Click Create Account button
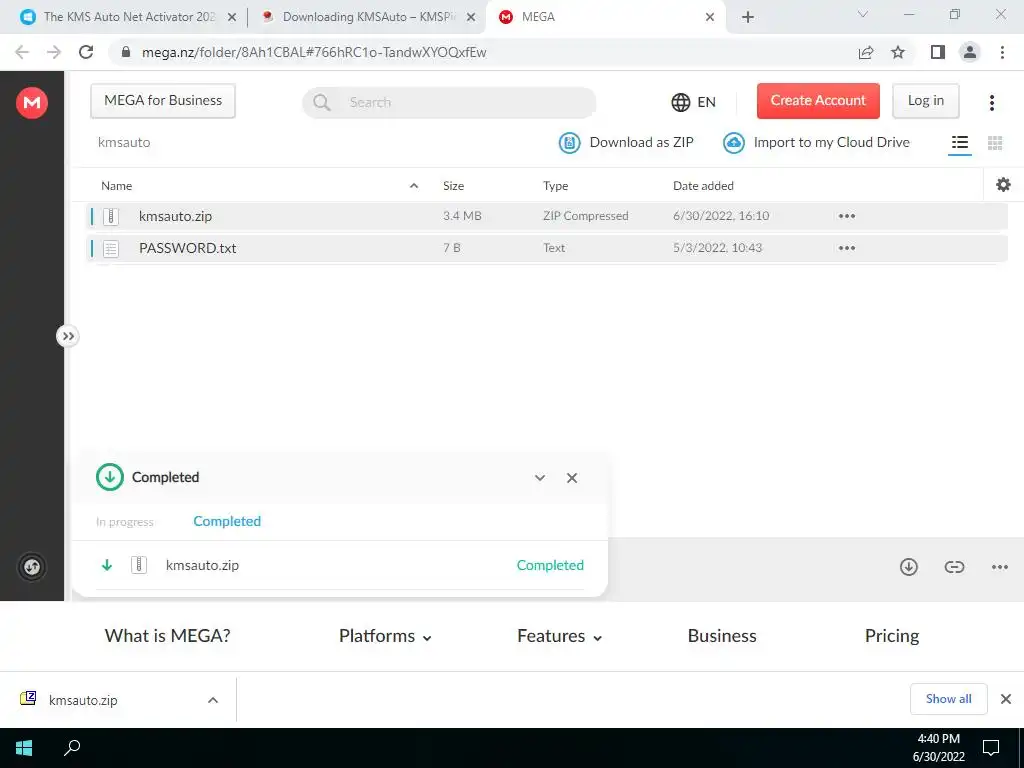 click(818, 101)
